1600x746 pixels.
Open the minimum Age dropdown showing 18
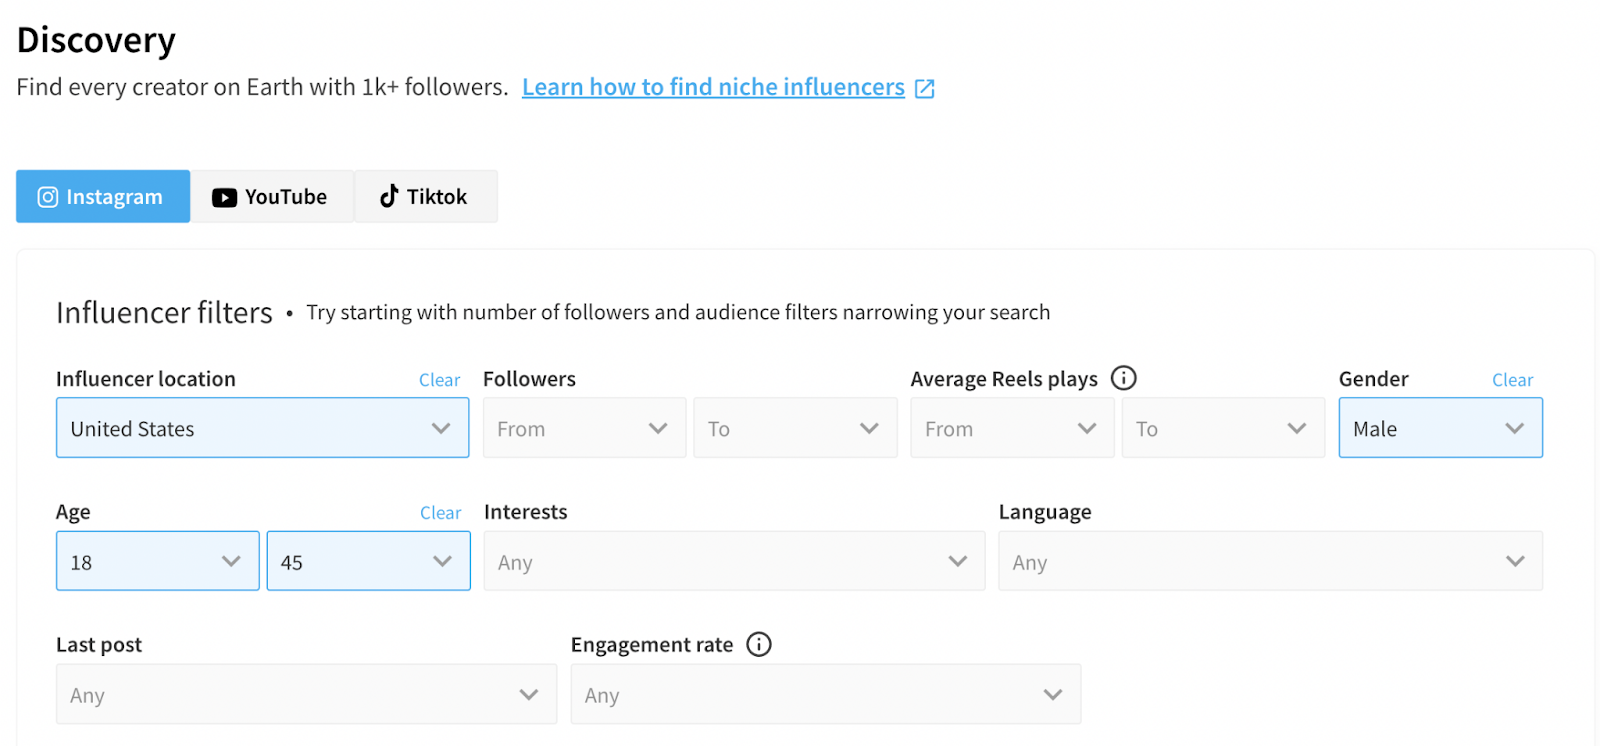tap(158, 561)
